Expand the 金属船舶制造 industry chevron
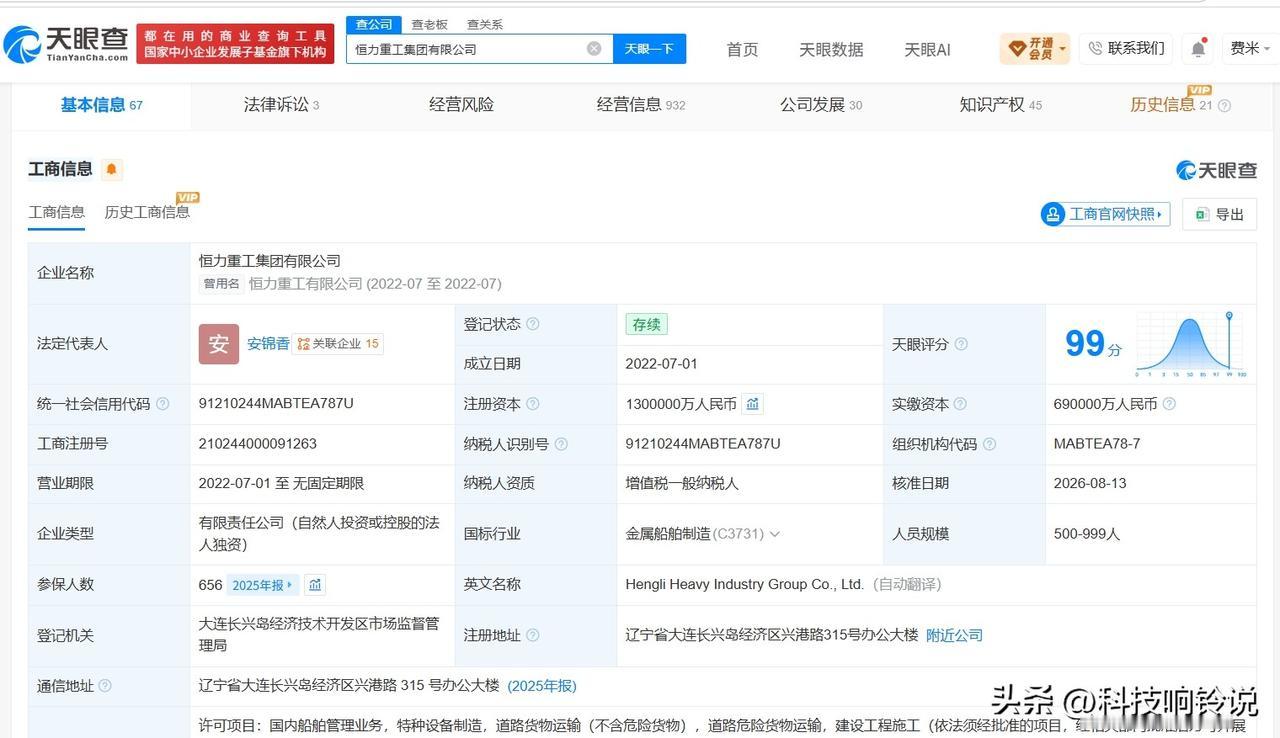The width and height of the screenshot is (1280, 738). 775,534
